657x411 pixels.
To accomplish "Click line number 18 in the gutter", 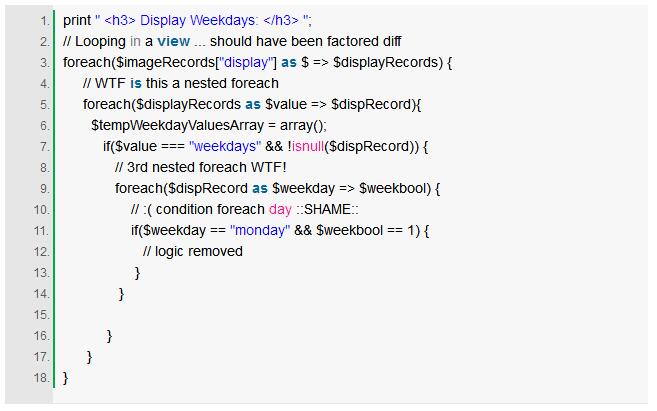I will (x=41, y=378).
